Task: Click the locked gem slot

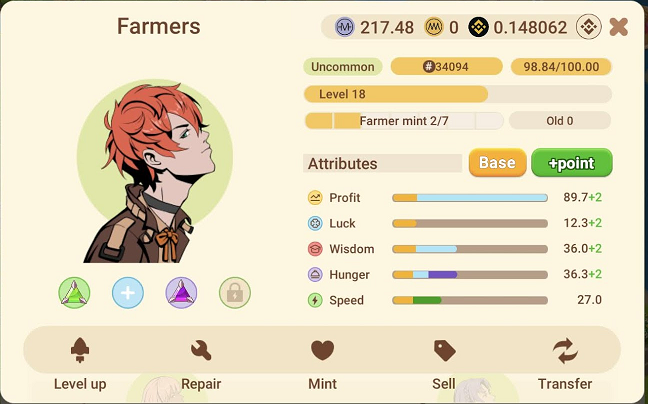Action: pos(235,293)
